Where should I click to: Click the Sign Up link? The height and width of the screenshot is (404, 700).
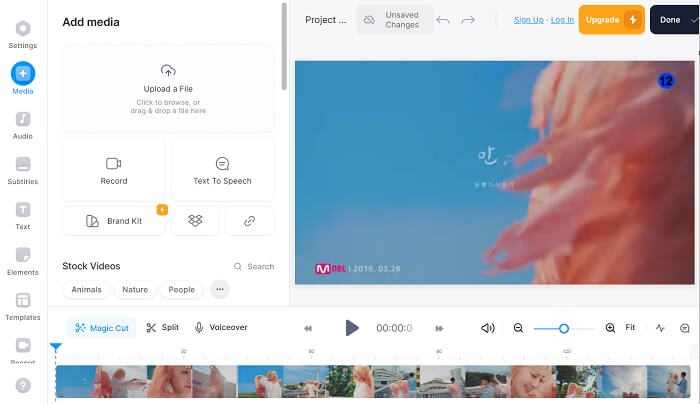[529, 20]
